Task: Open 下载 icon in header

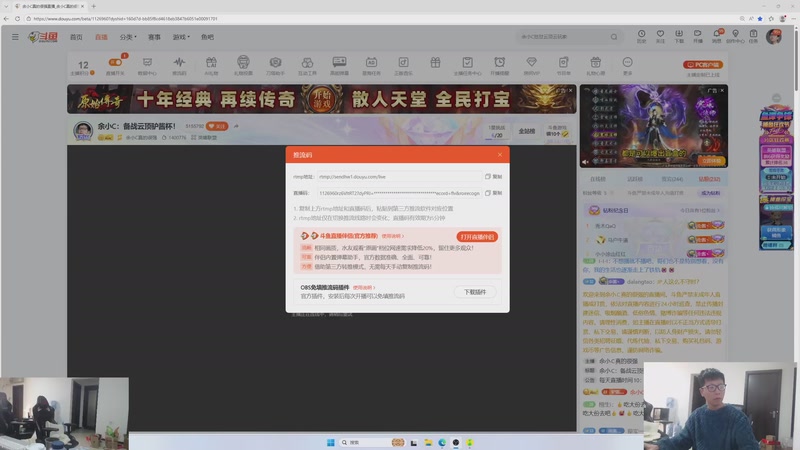Action: 679,36
